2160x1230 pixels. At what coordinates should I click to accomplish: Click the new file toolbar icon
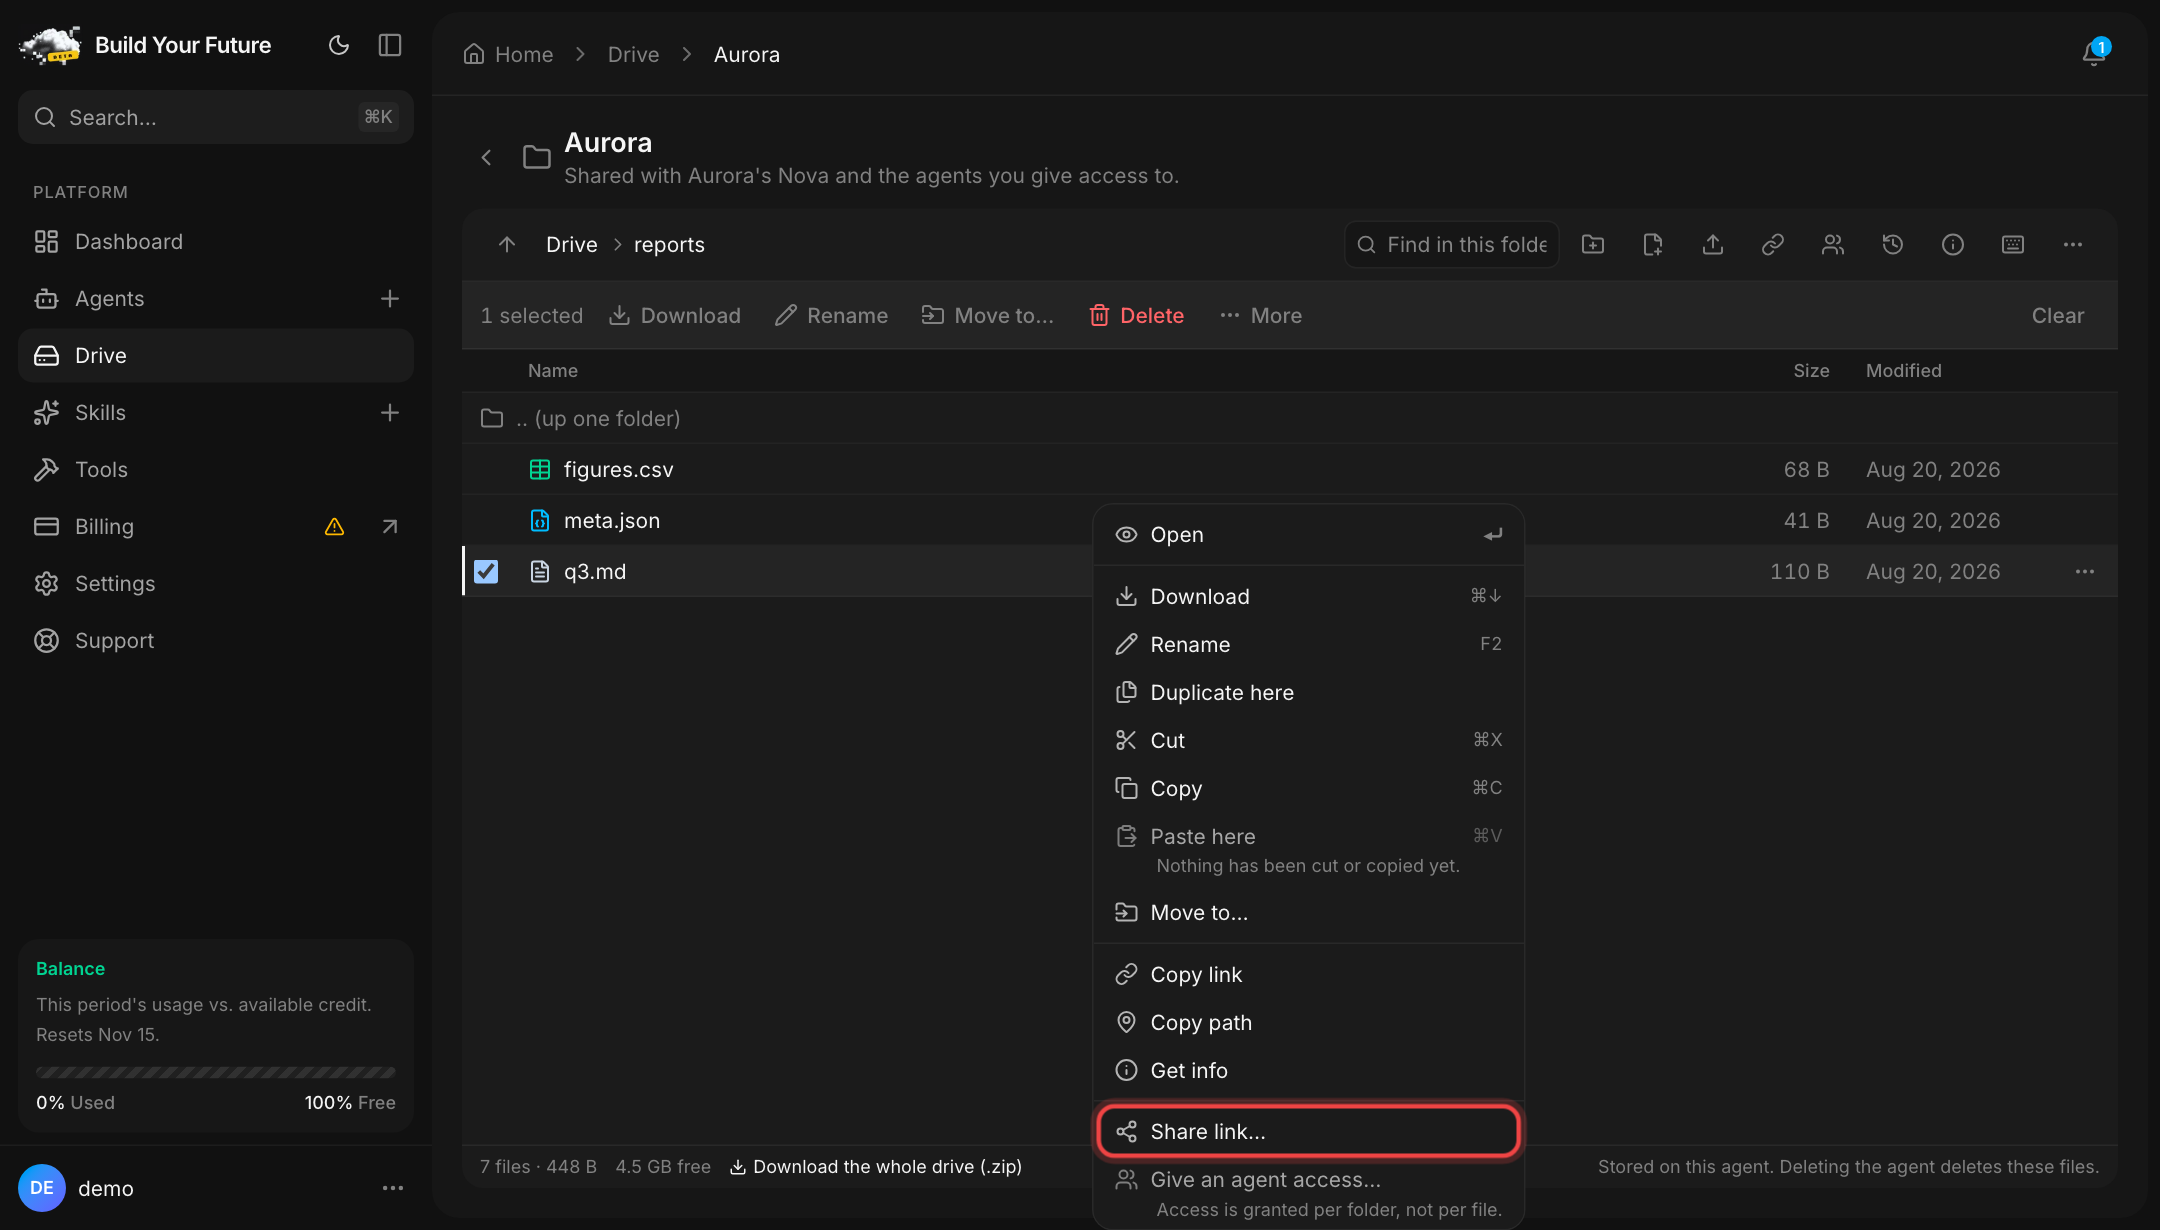(x=1653, y=245)
